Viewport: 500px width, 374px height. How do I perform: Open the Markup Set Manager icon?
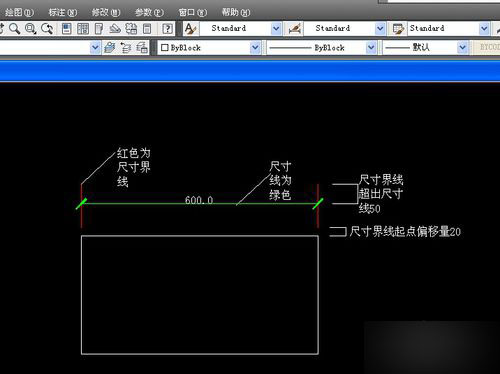(x=131, y=29)
